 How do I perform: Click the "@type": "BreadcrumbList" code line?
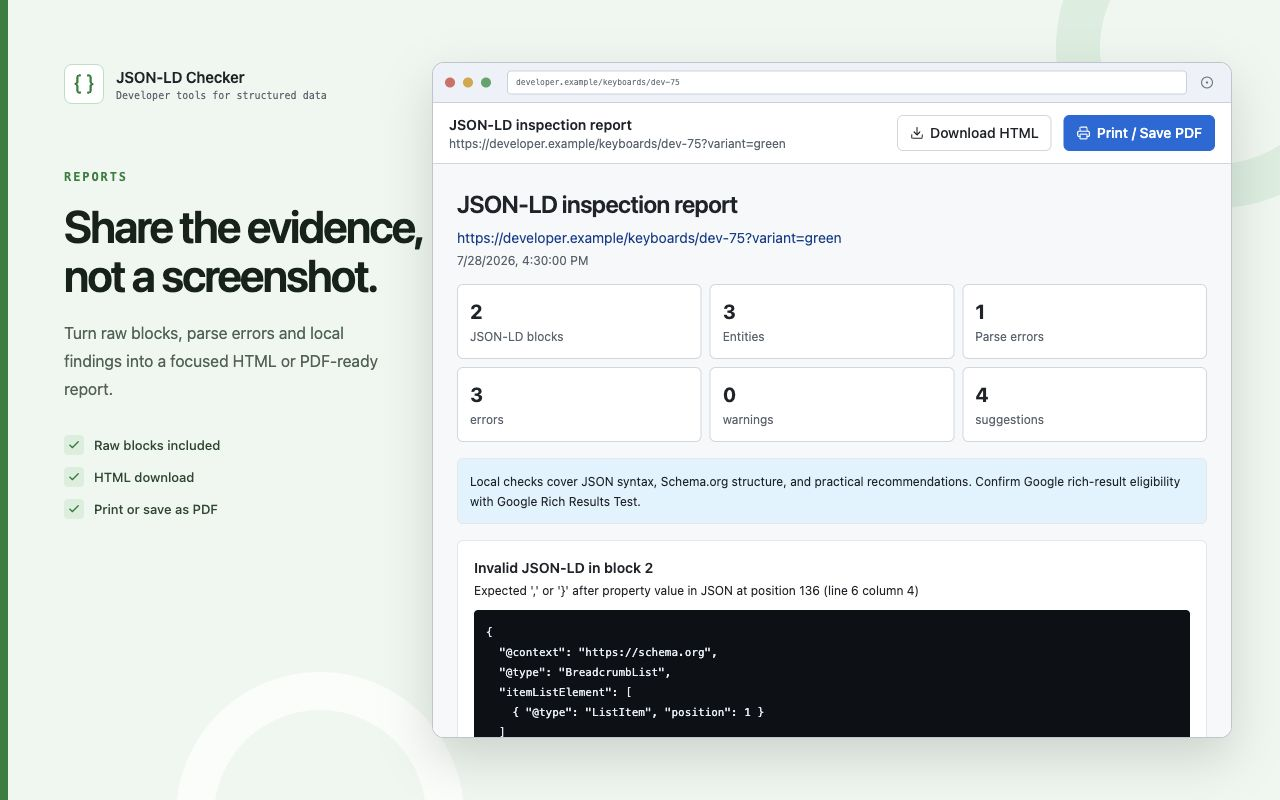(585, 672)
